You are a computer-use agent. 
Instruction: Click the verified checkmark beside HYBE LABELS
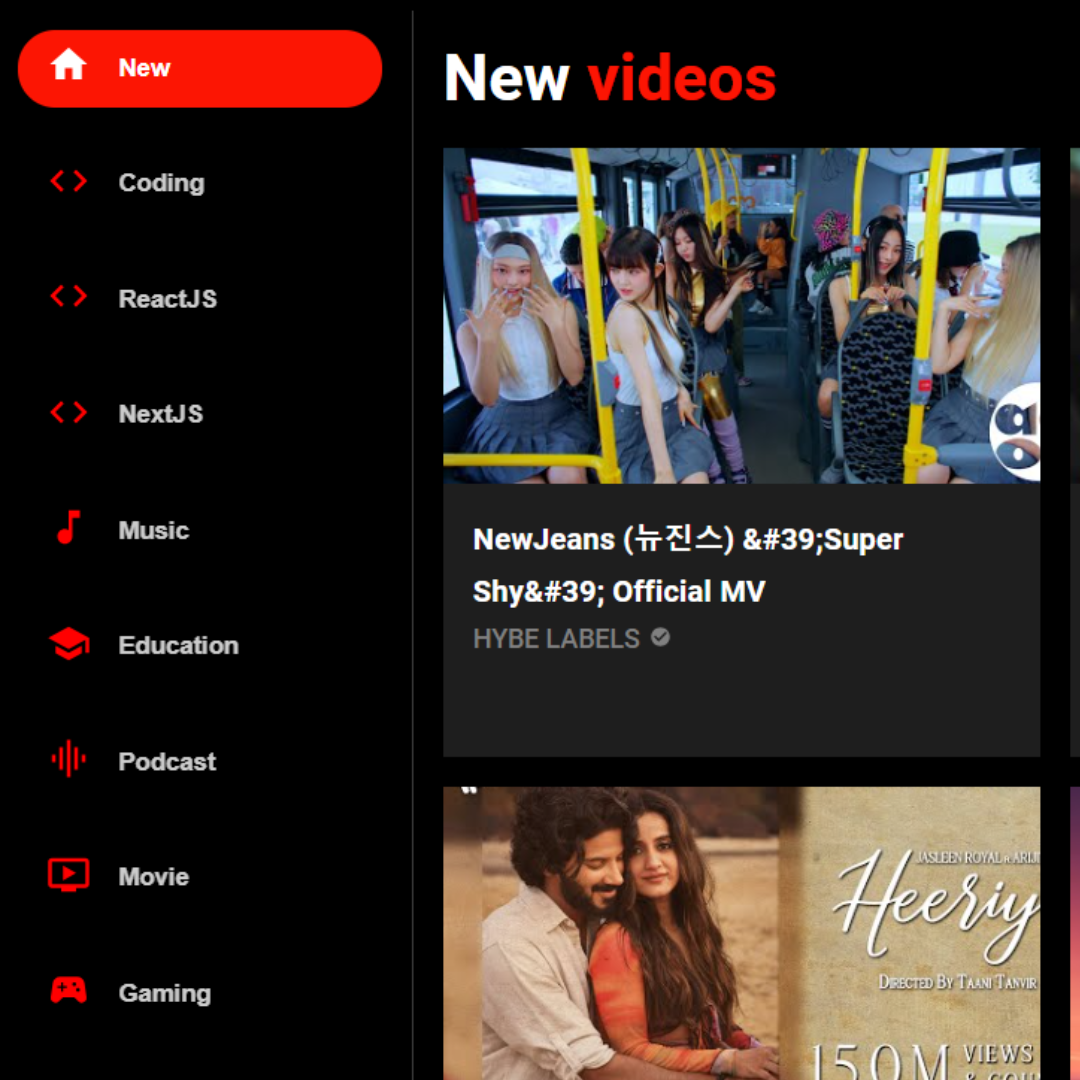coord(660,638)
